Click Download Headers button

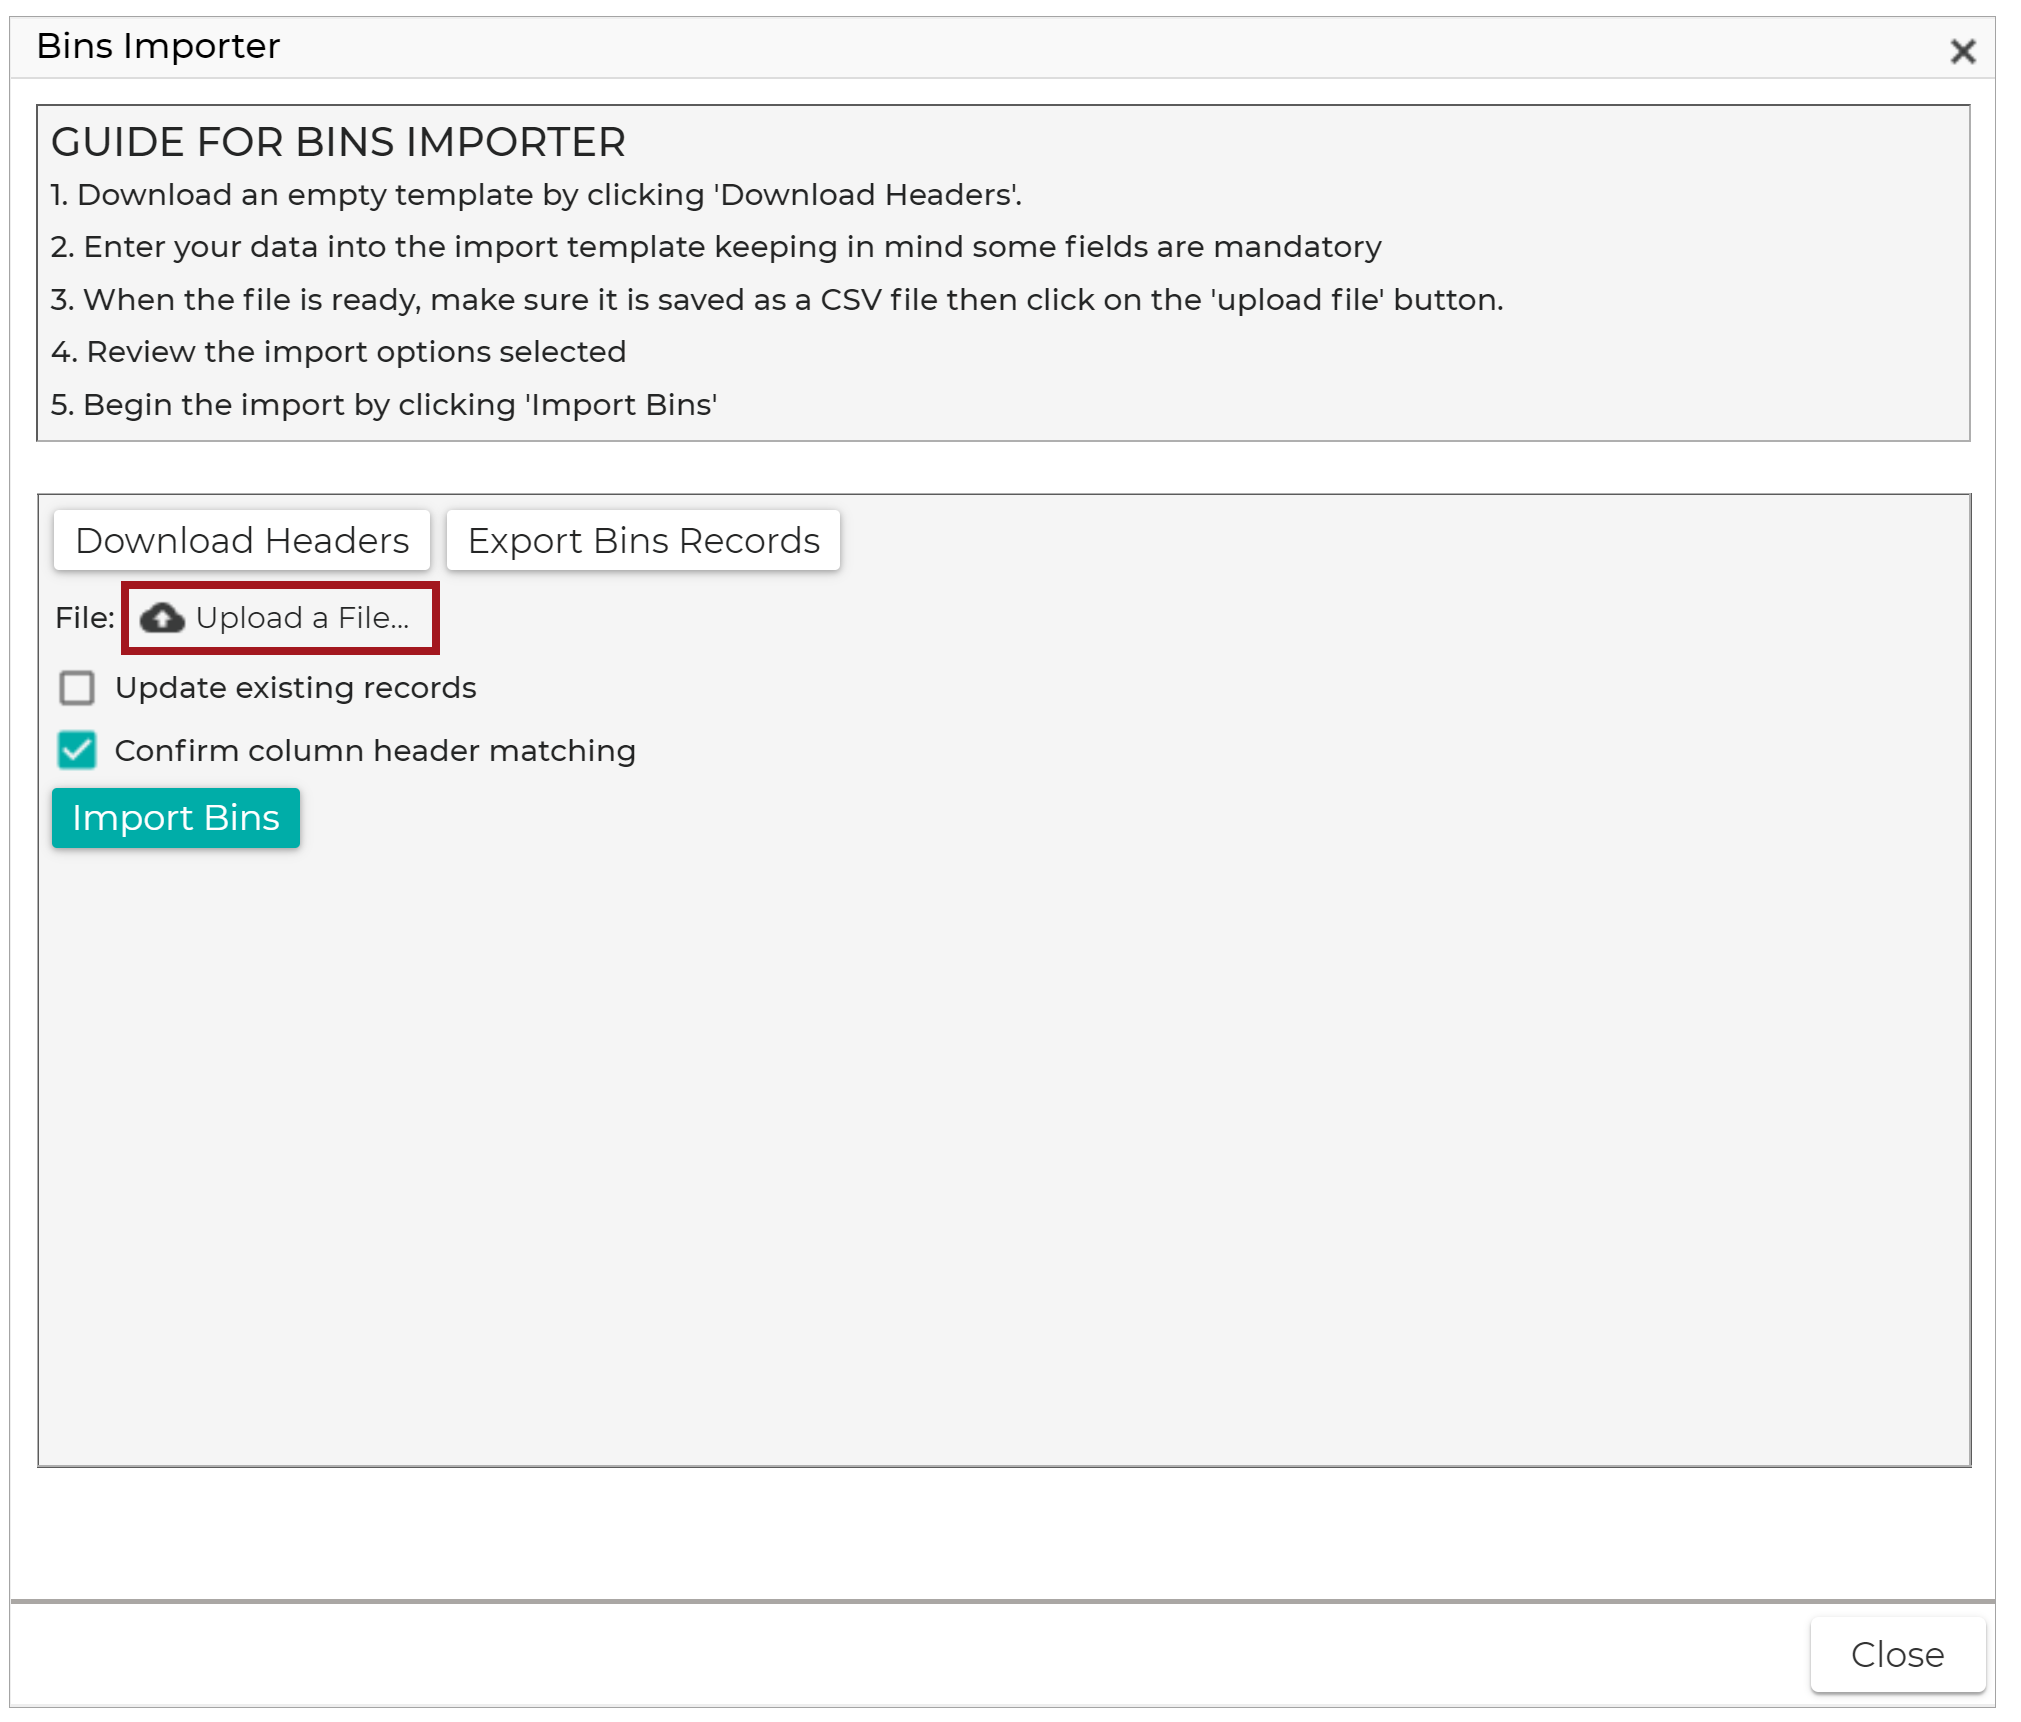coord(242,540)
